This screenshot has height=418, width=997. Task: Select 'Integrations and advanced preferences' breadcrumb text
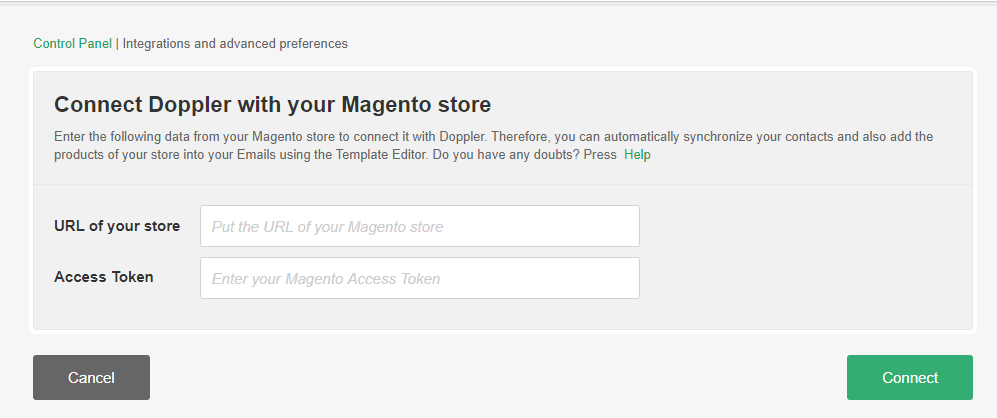pos(235,44)
